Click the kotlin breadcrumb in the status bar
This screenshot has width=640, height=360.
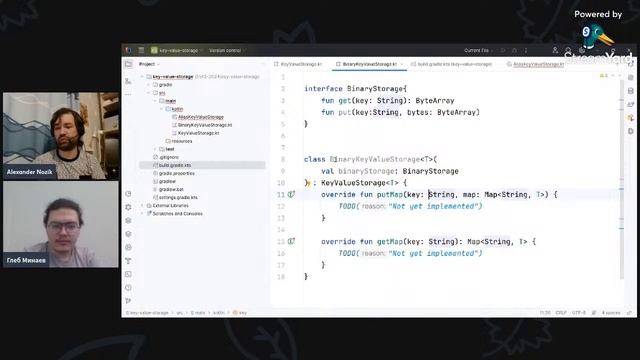219,313
